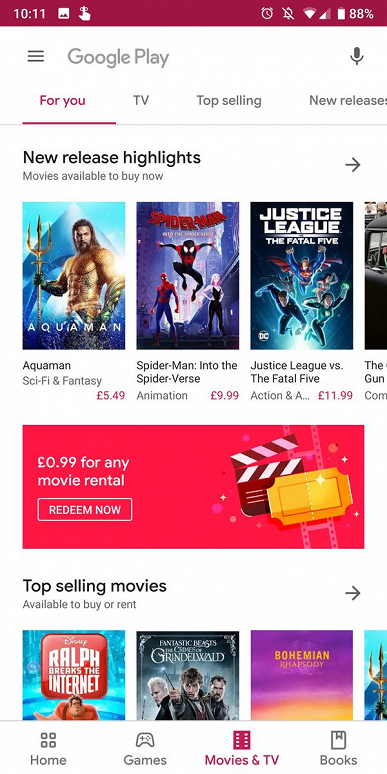387x774 pixels.
Task: Select the For you tab
Action: click(x=63, y=101)
